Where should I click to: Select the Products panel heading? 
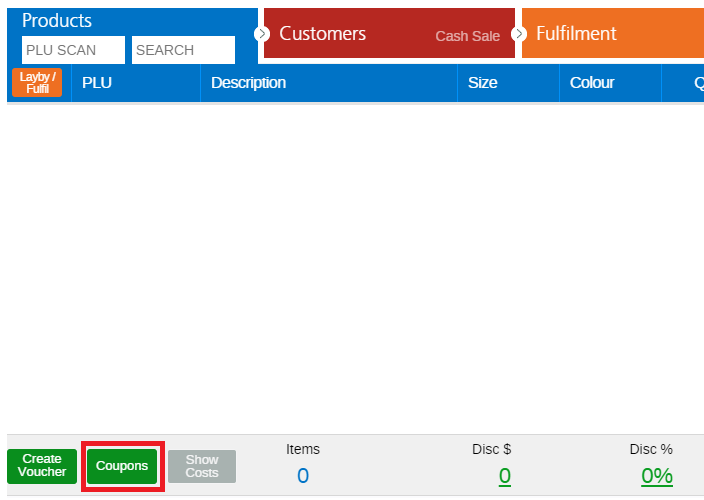(57, 21)
